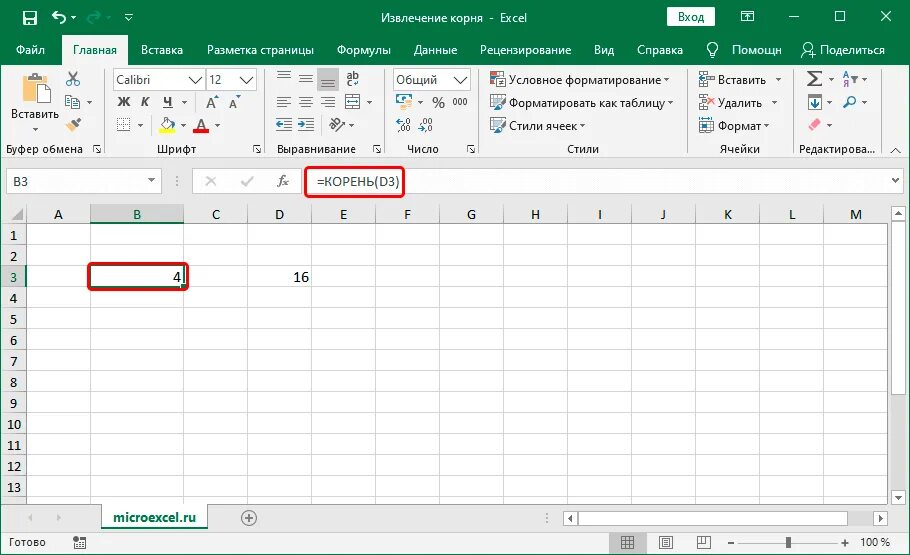Open Find and Select magnifier
Image resolution: width=910 pixels, height=555 pixels.
[850, 102]
